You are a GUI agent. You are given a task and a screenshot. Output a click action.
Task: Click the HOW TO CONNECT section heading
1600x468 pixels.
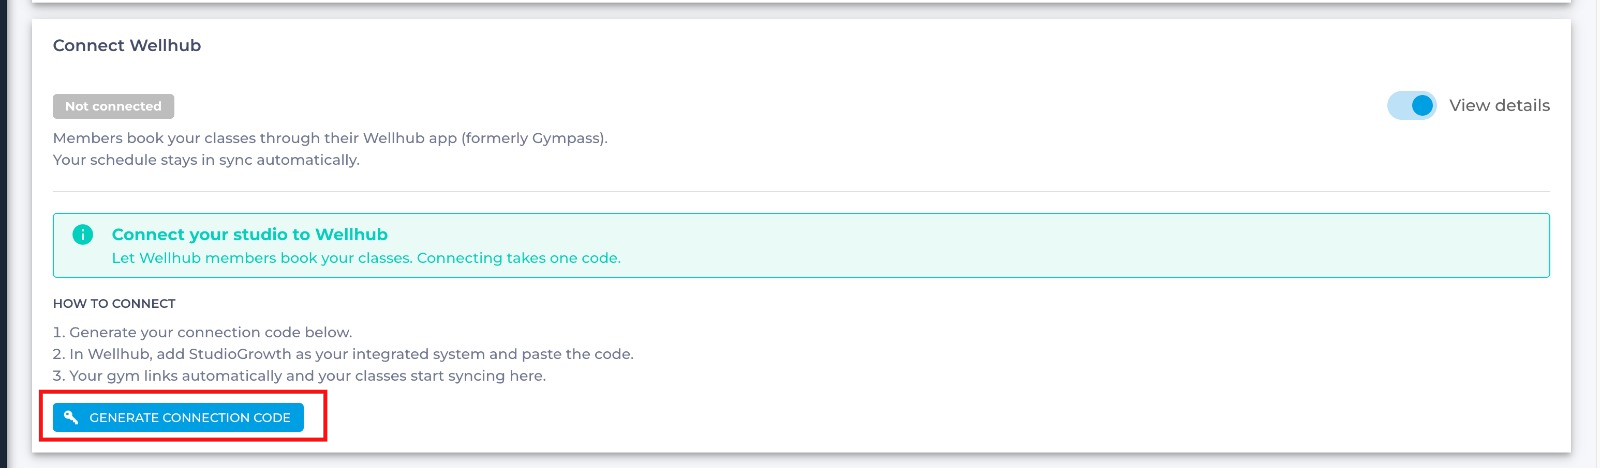coord(114,303)
